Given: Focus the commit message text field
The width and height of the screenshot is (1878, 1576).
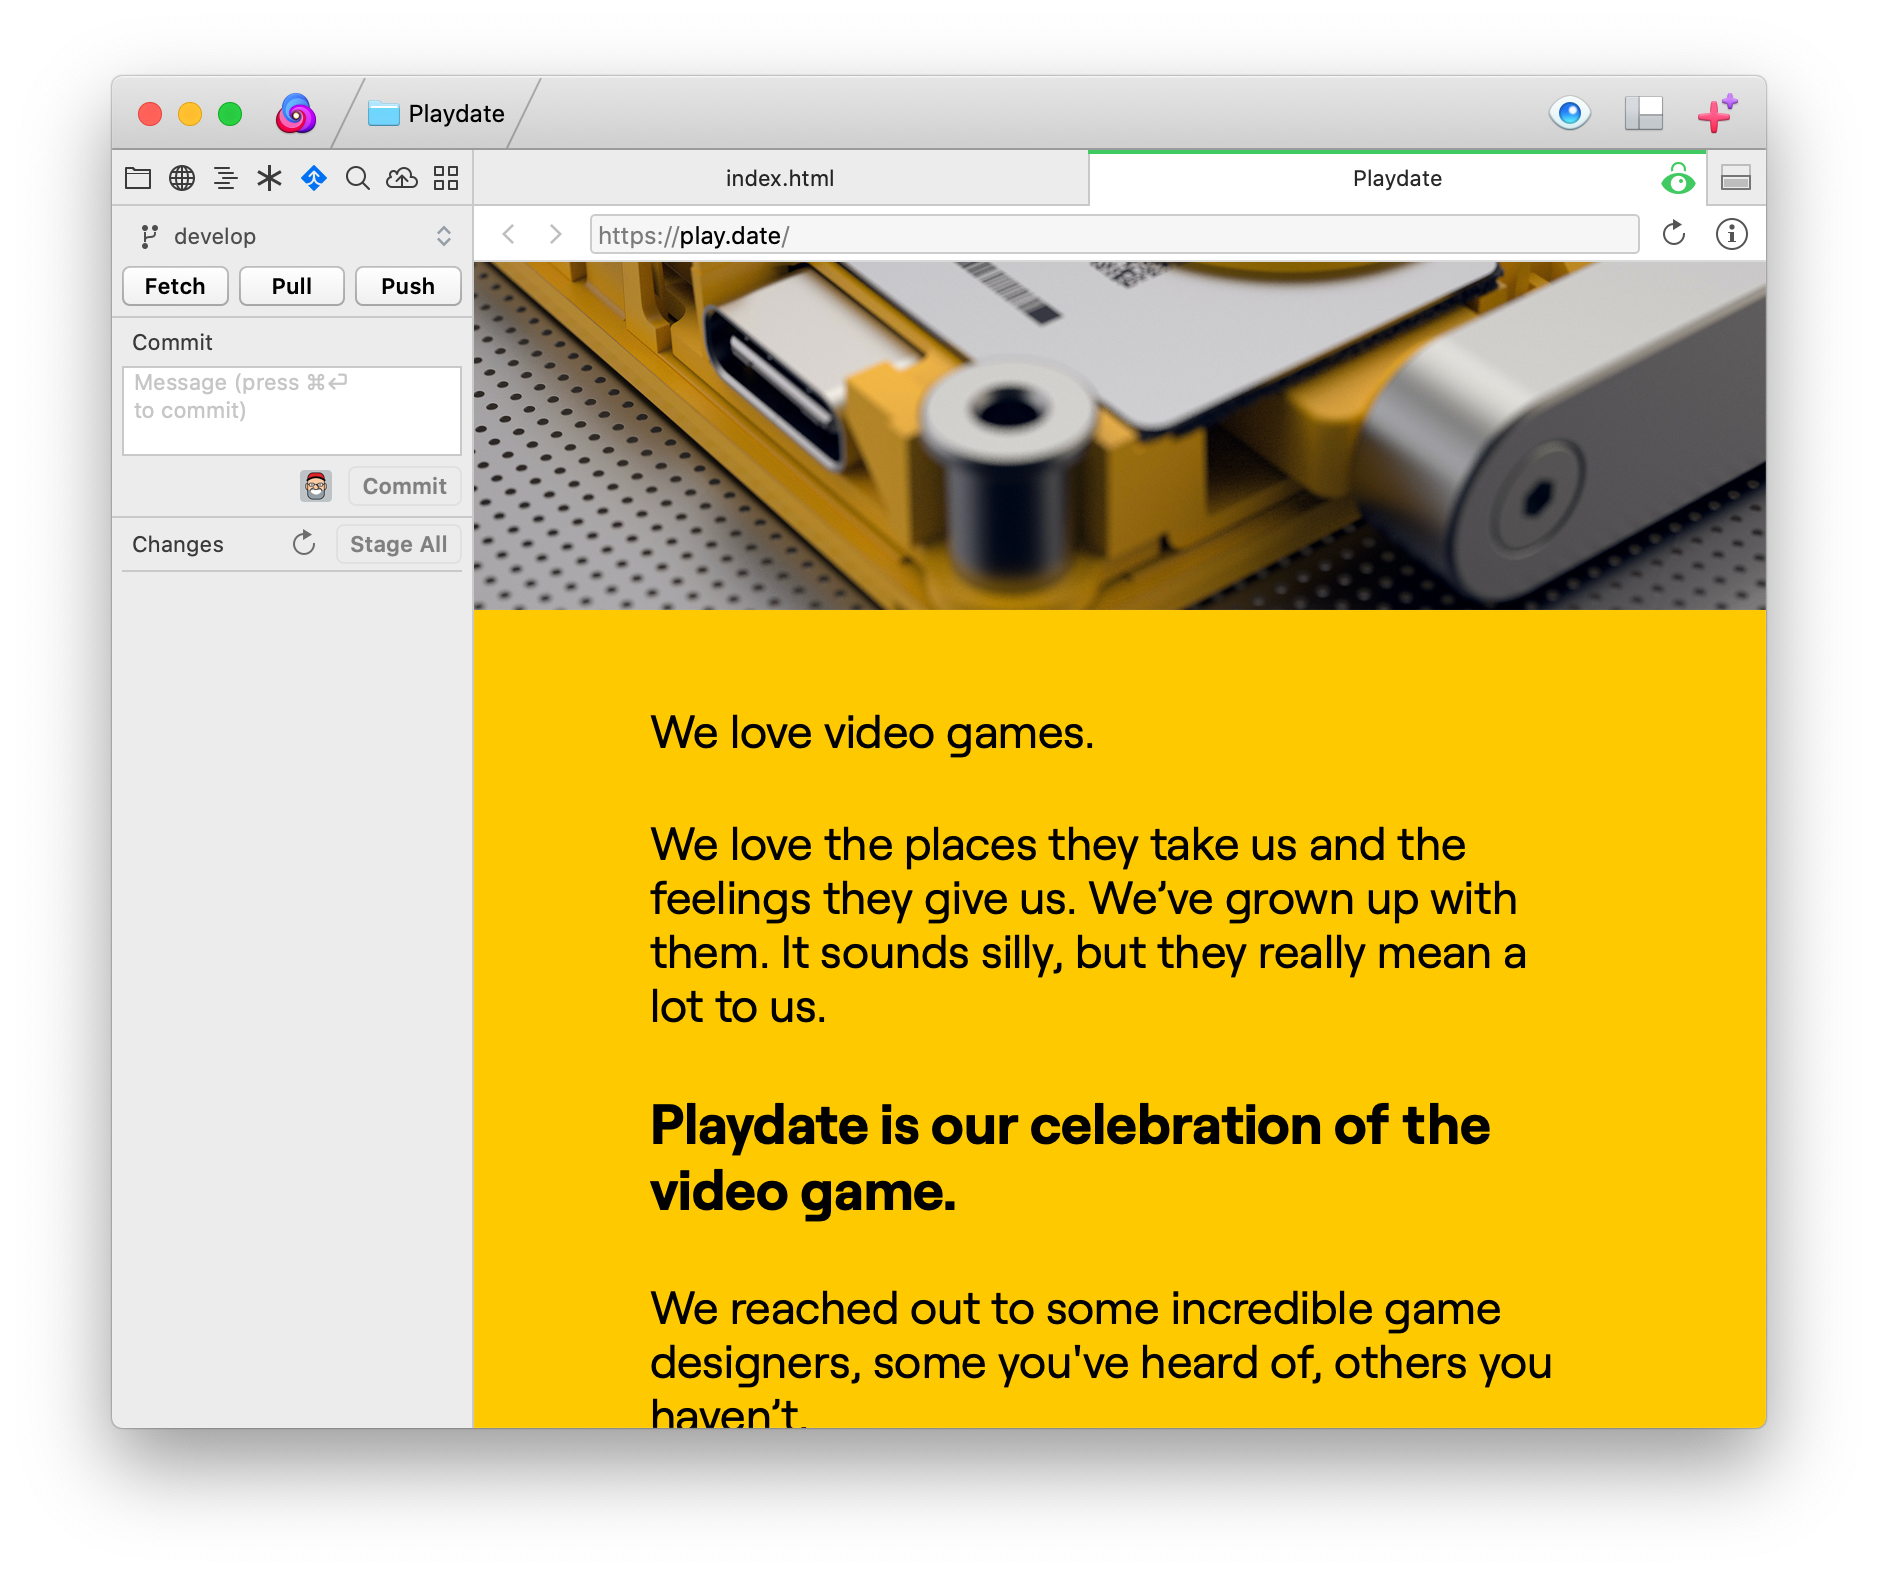Looking at the screenshot, I should point(292,411).
